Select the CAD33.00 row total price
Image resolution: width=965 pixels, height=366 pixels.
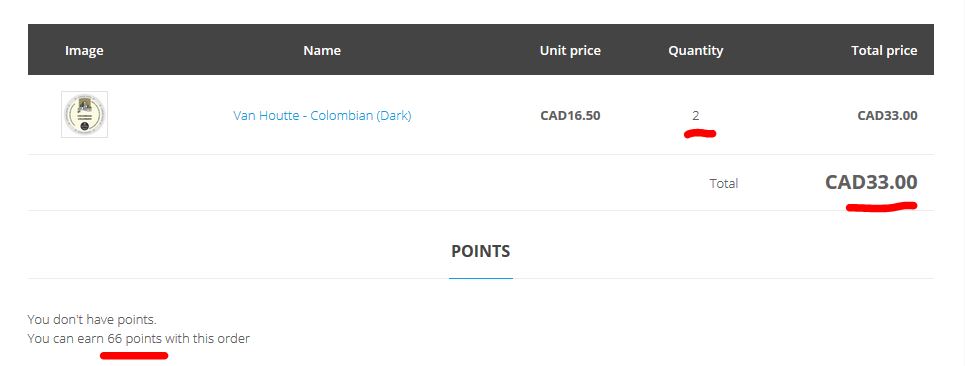point(887,115)
